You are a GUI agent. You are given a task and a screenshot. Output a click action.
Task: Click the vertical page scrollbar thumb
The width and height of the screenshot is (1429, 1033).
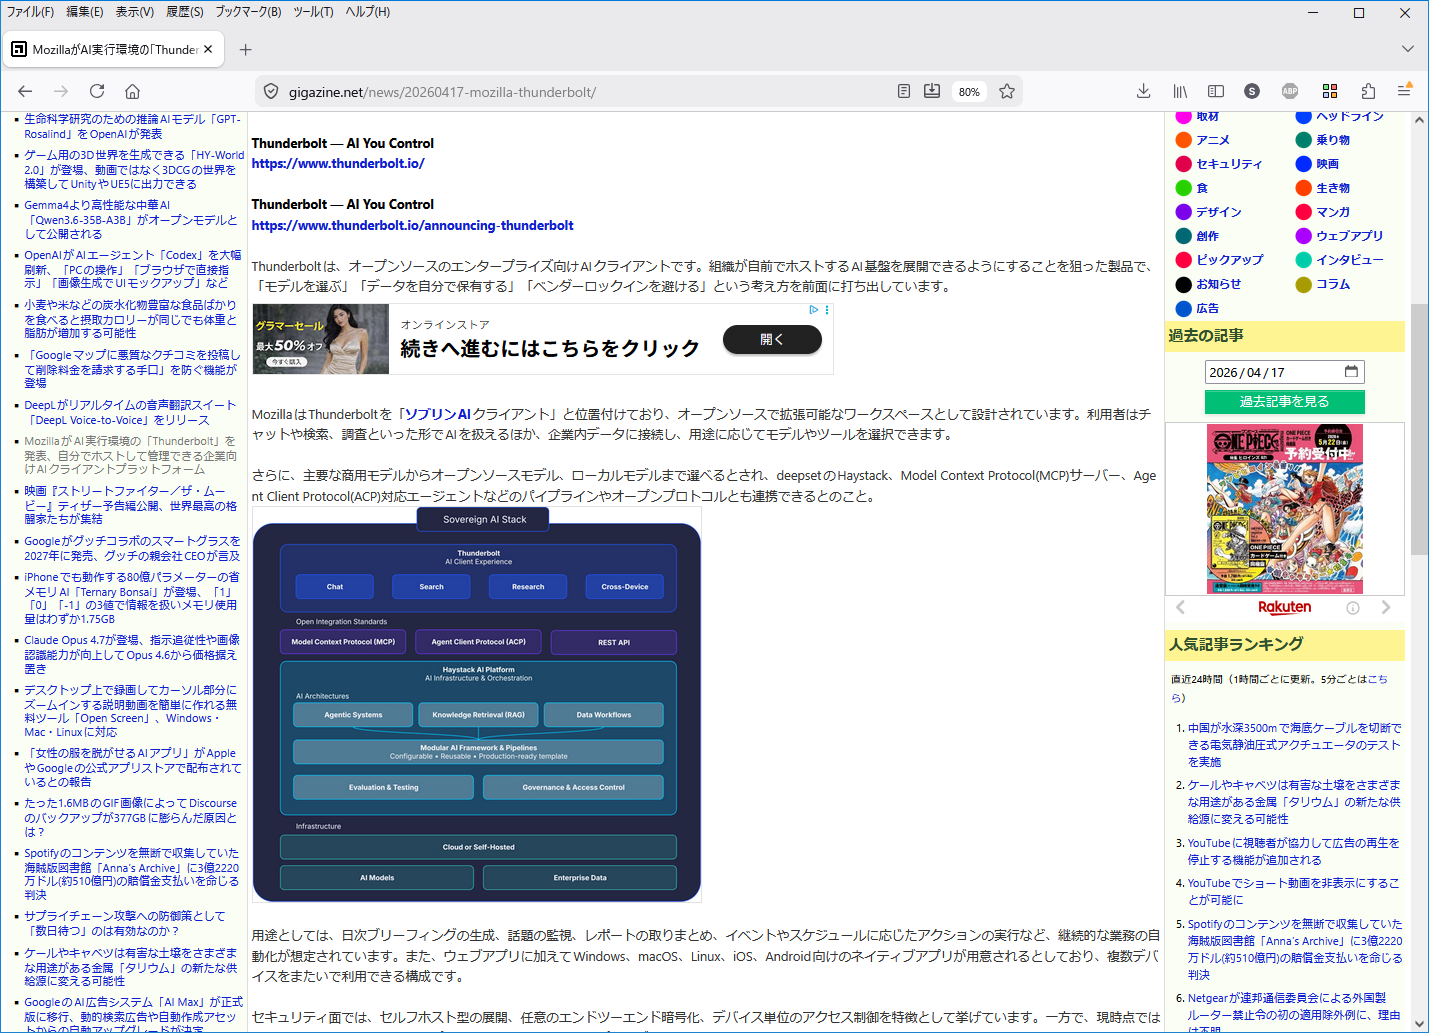pos(1419,430)
